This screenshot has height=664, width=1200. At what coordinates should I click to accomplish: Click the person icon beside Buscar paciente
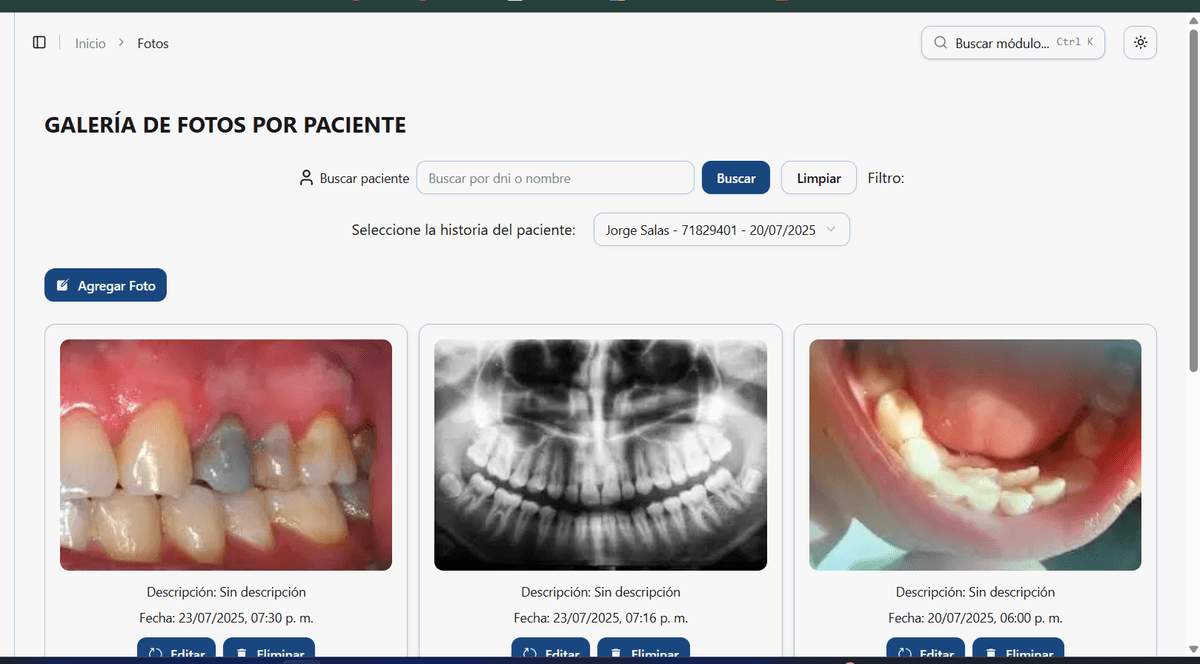click(305, 177)
